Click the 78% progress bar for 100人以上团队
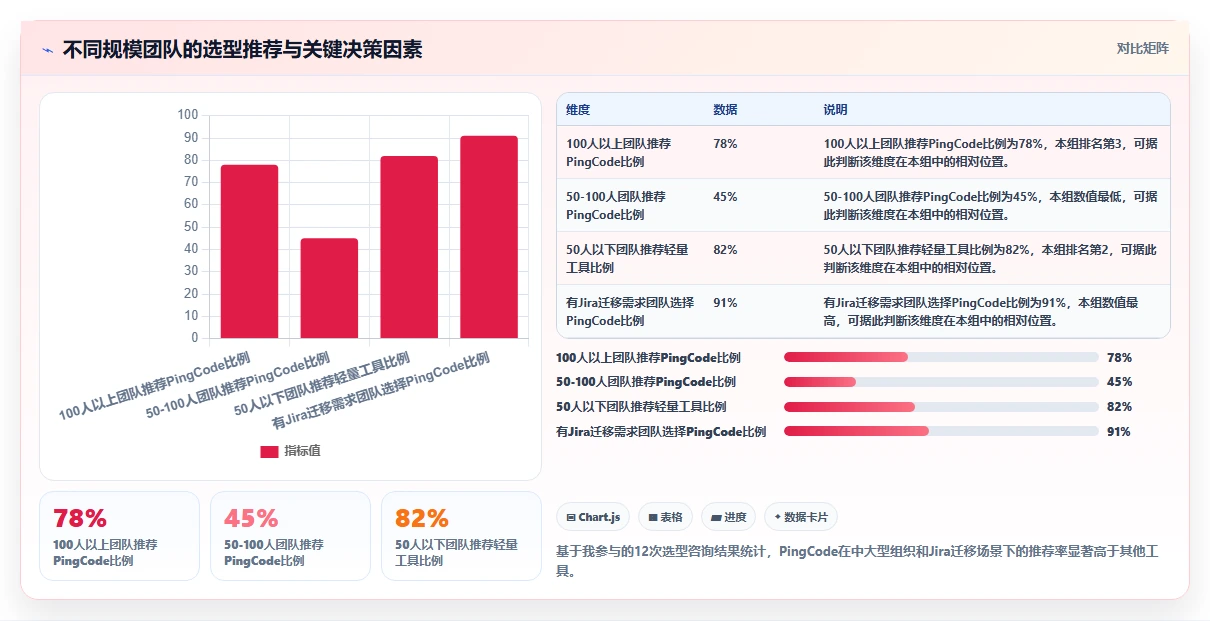This screenshot has height=621, width=1210. 941,357
